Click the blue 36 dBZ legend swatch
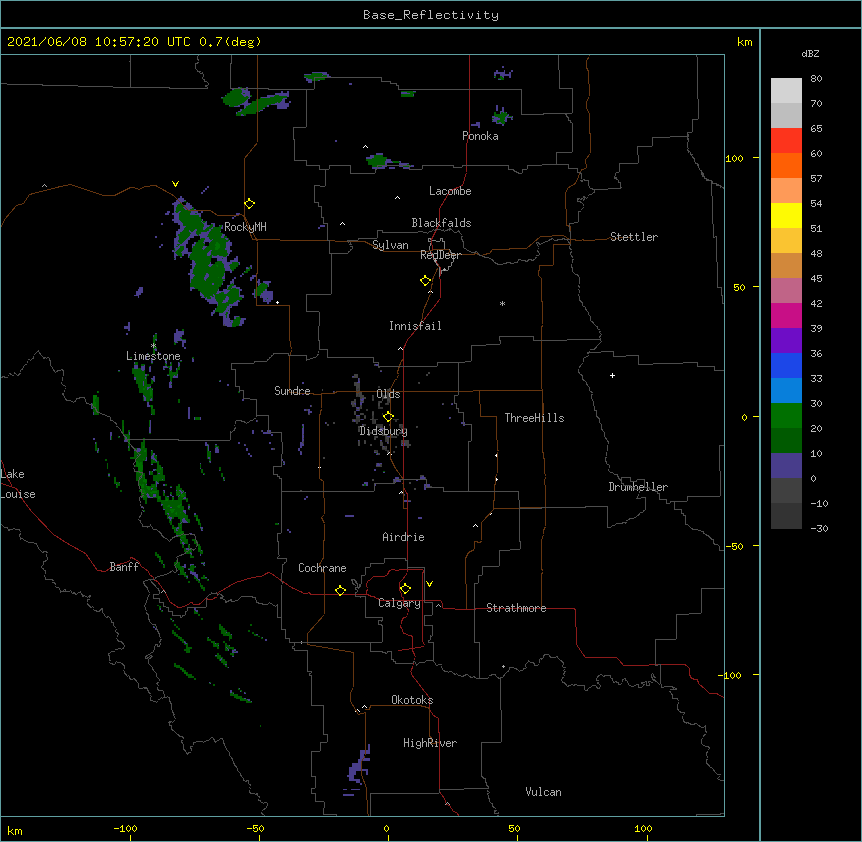The width and height of the screenshot is (862, 842). pos(786,365)
